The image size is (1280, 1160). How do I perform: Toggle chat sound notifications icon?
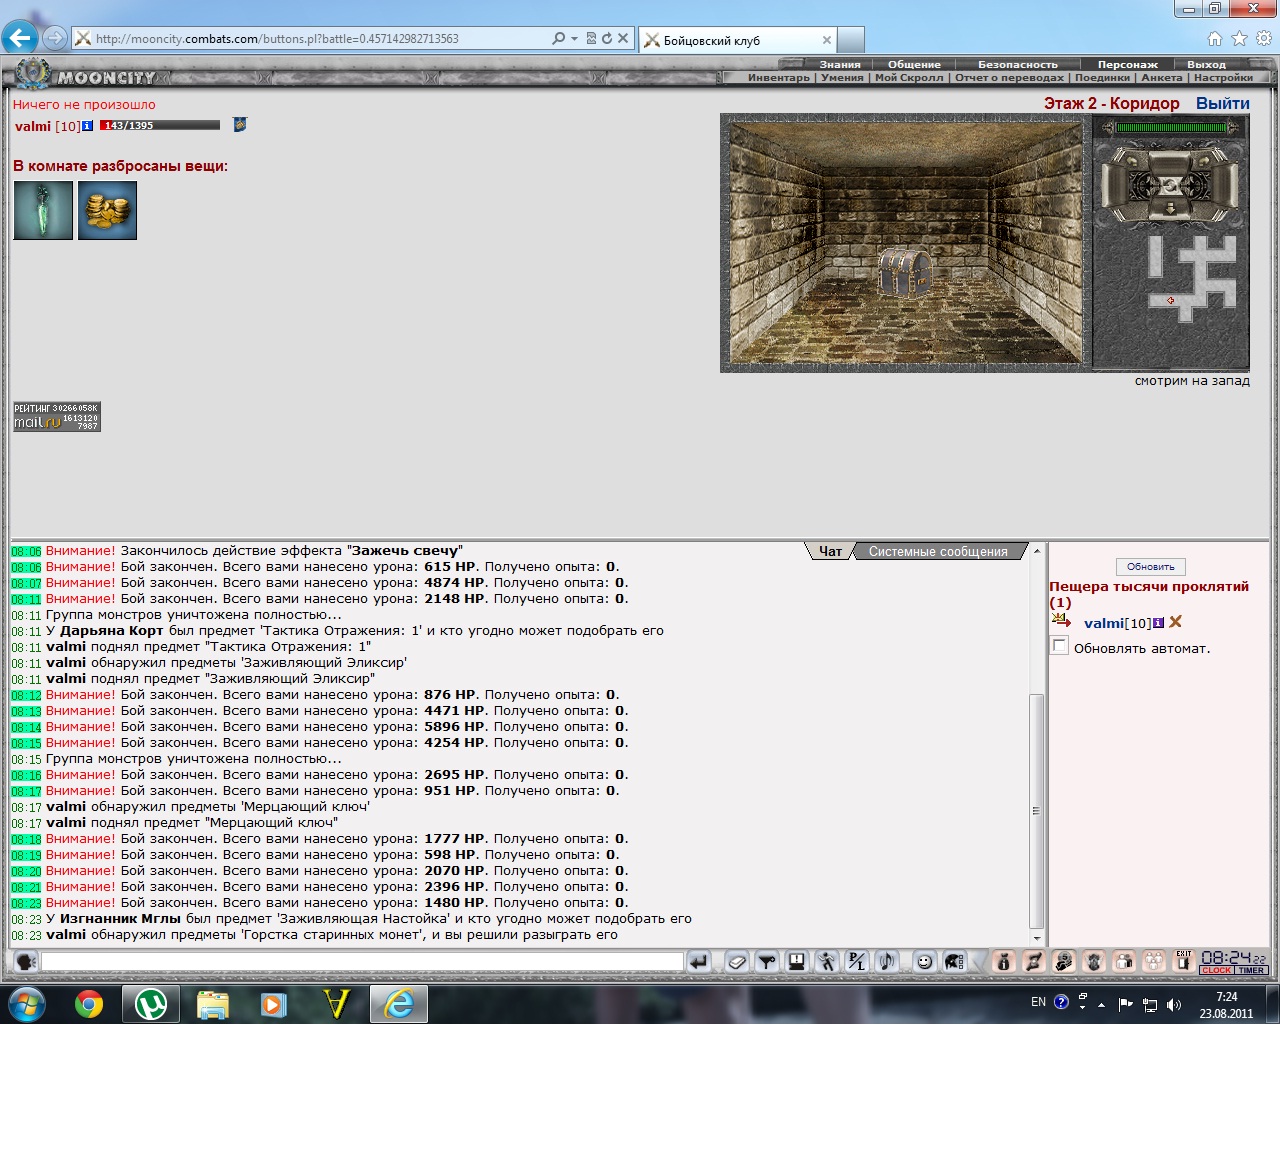pos(887,962)
